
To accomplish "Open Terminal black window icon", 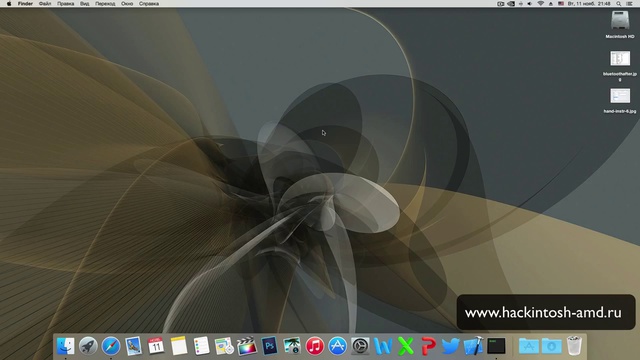I will point(496,346).
